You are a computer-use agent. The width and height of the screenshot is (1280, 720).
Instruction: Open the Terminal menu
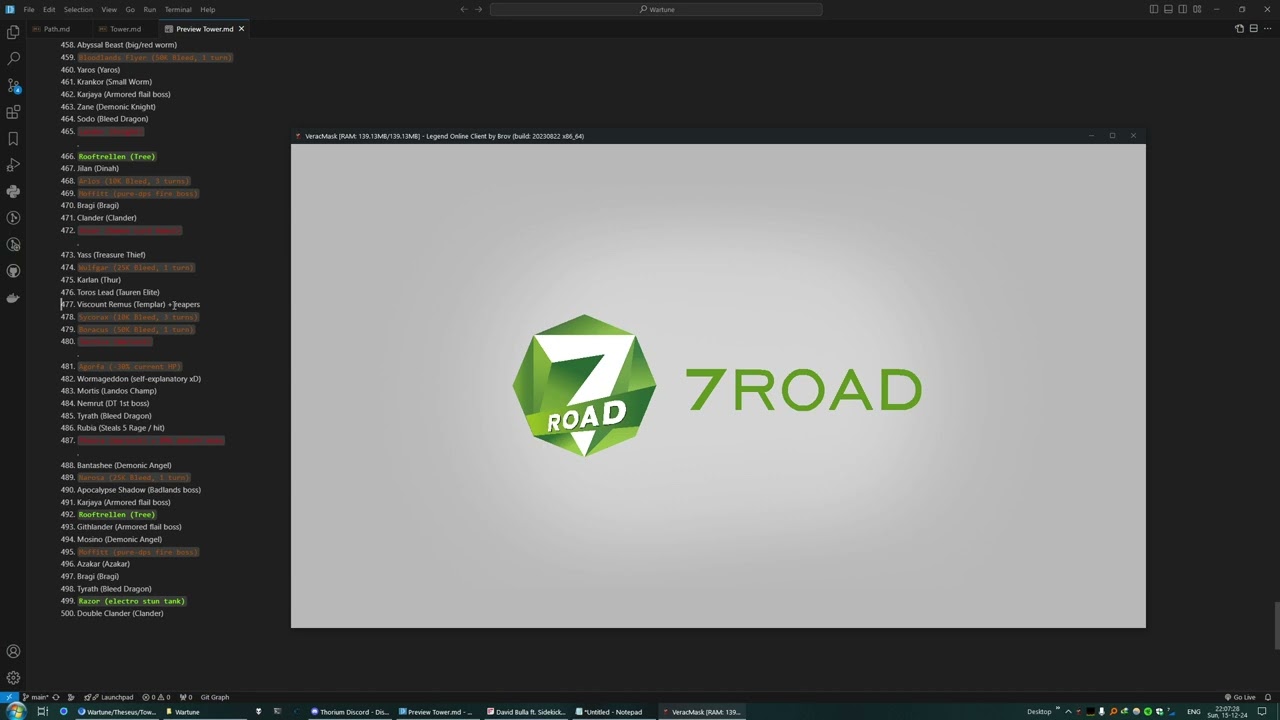point(178,9)
